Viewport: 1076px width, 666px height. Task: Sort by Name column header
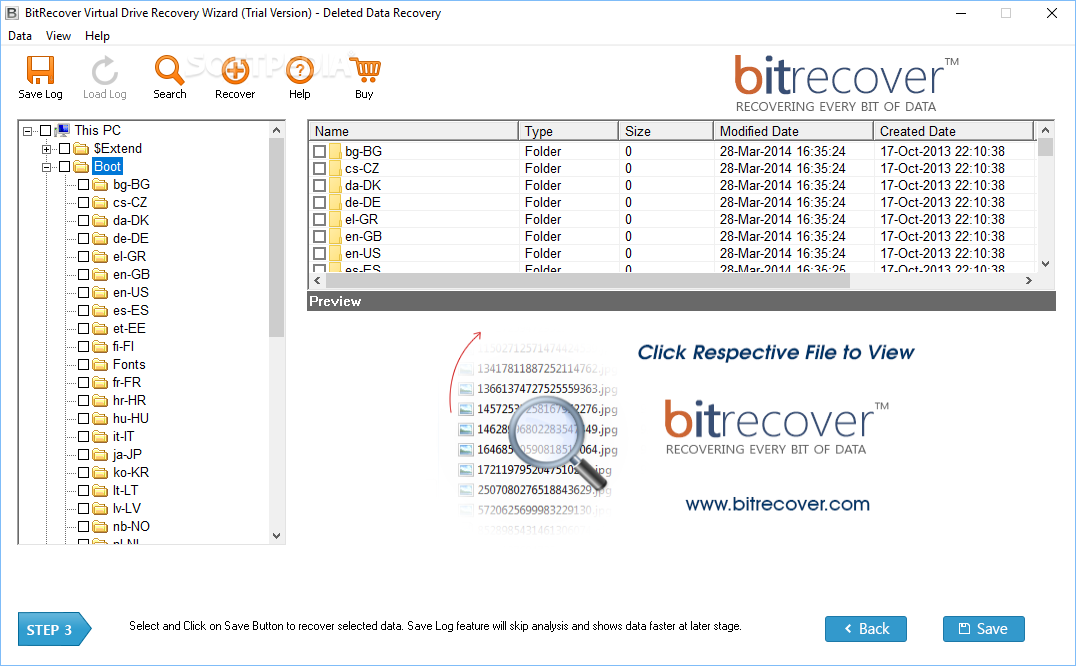click(414, 131)
